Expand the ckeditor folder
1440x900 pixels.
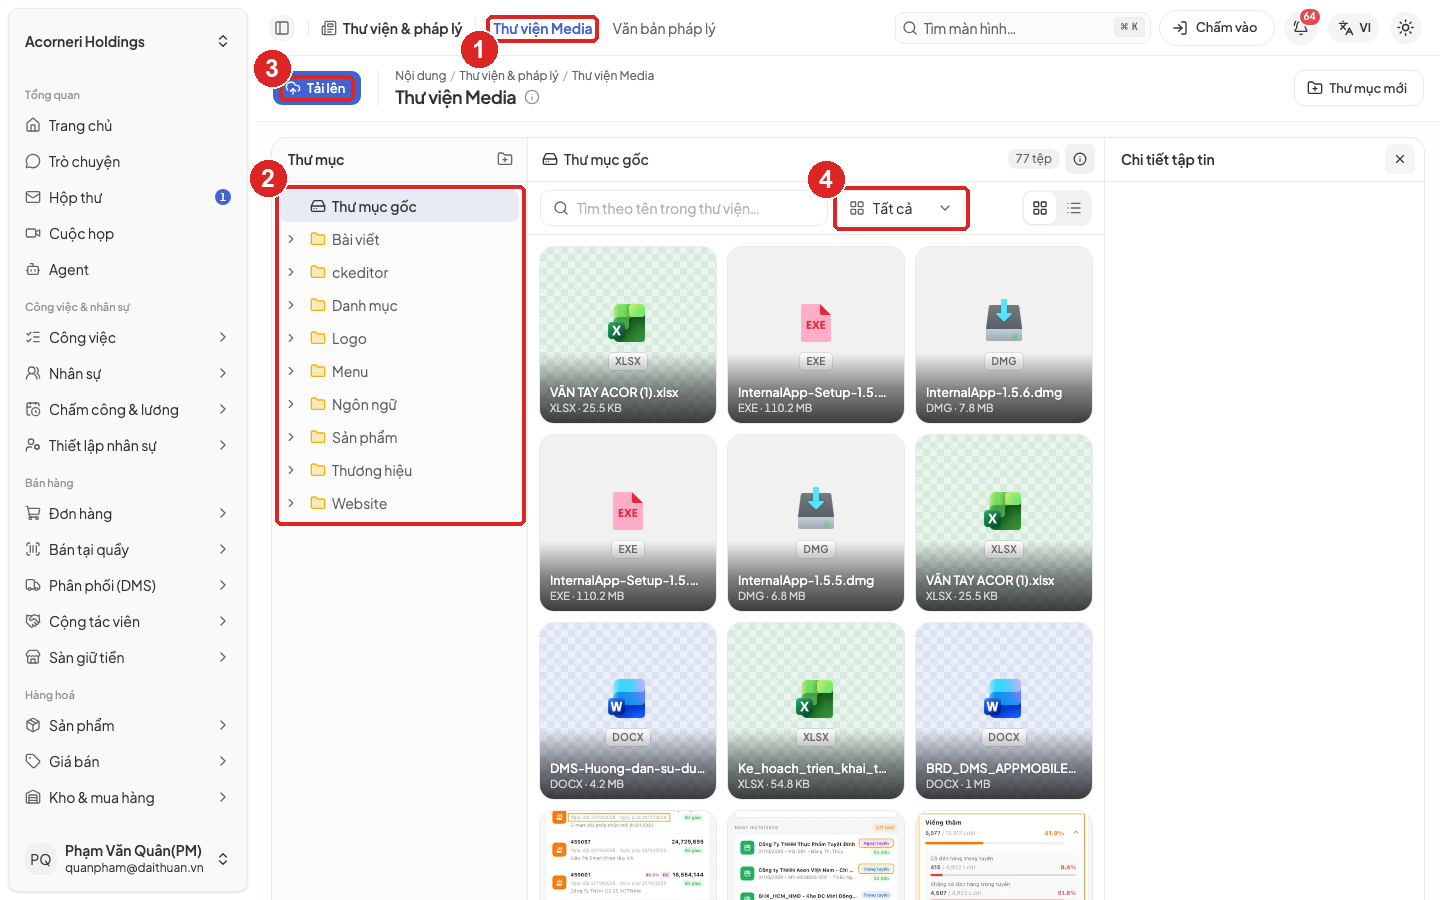291,272
